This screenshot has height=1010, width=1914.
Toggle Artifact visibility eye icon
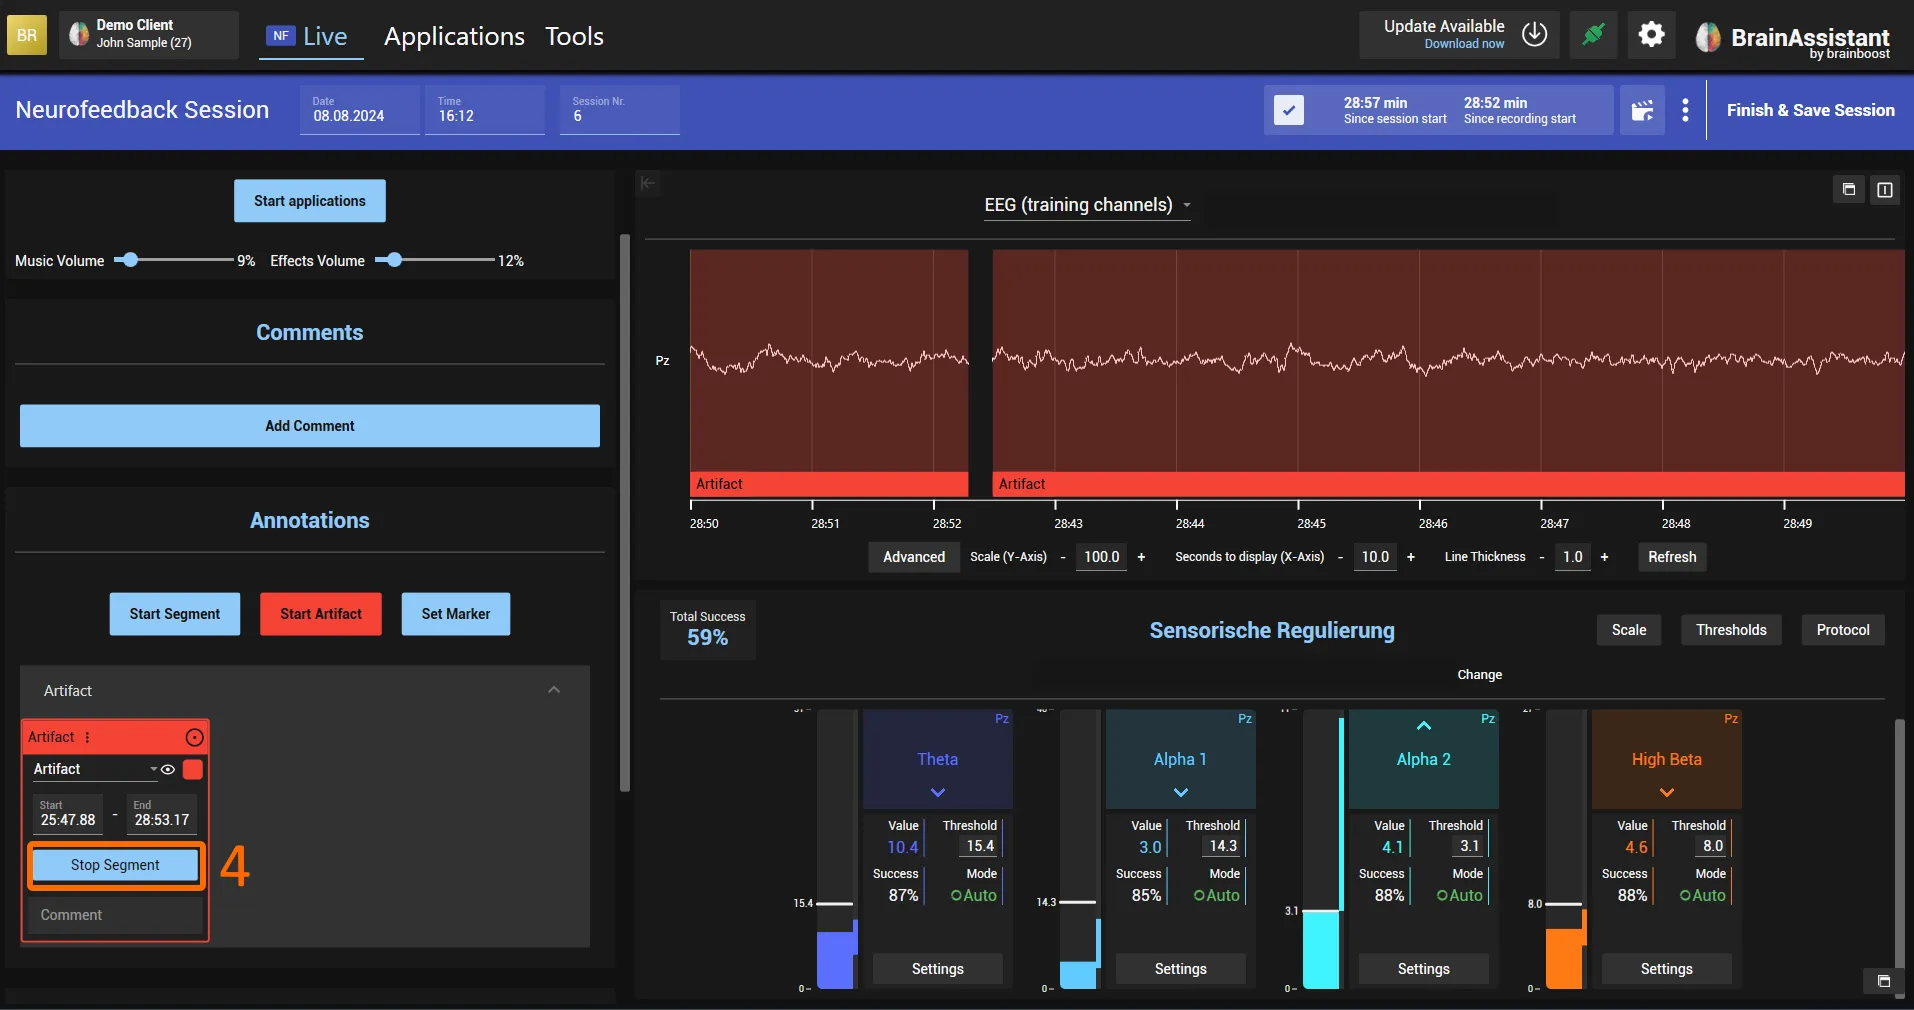[168, 769]
